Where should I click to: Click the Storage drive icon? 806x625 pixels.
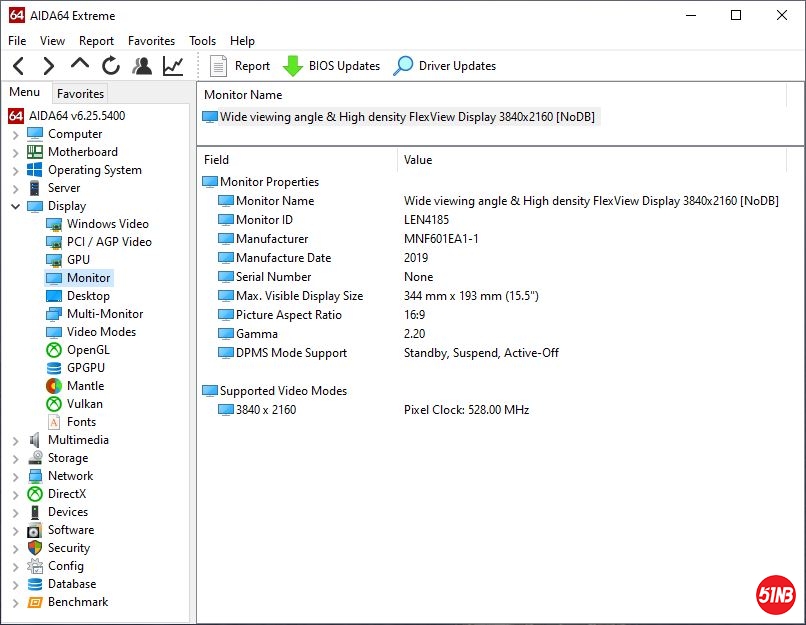click(35, 458)
